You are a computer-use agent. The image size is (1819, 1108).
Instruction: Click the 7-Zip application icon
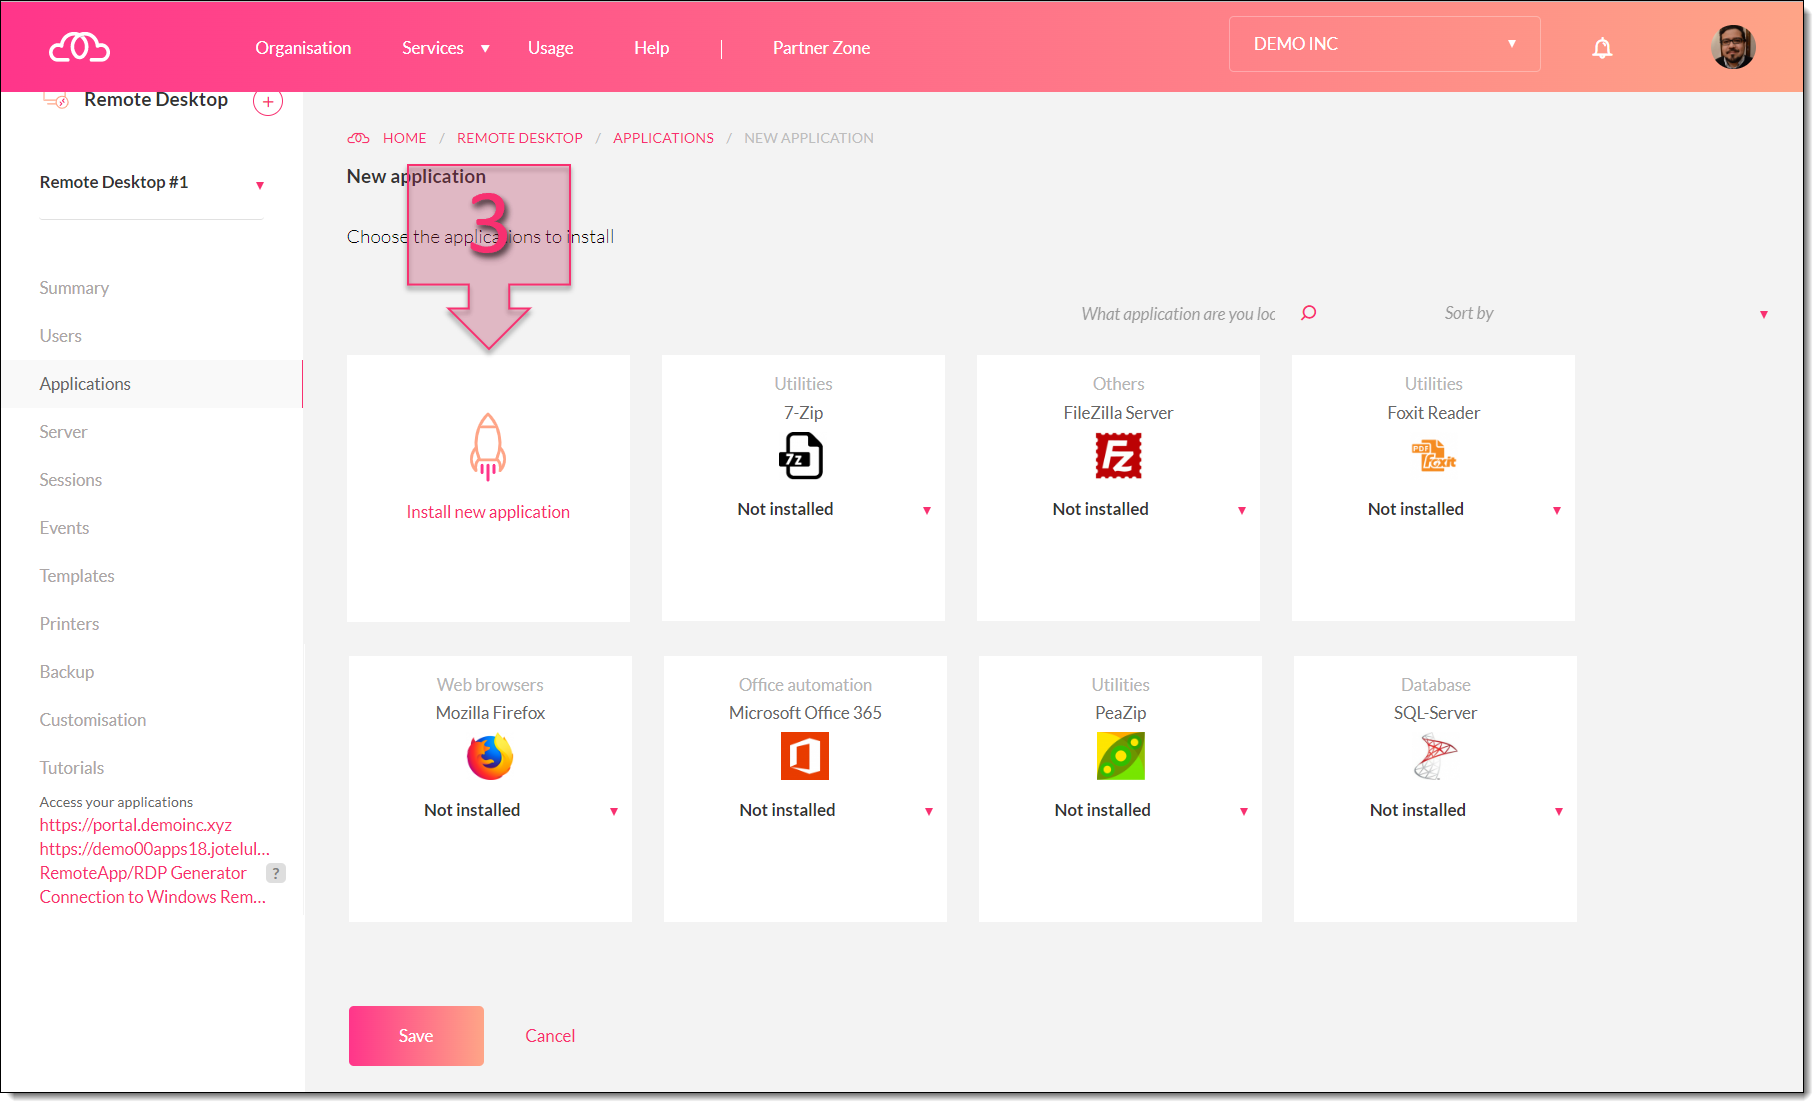[802, 456]
